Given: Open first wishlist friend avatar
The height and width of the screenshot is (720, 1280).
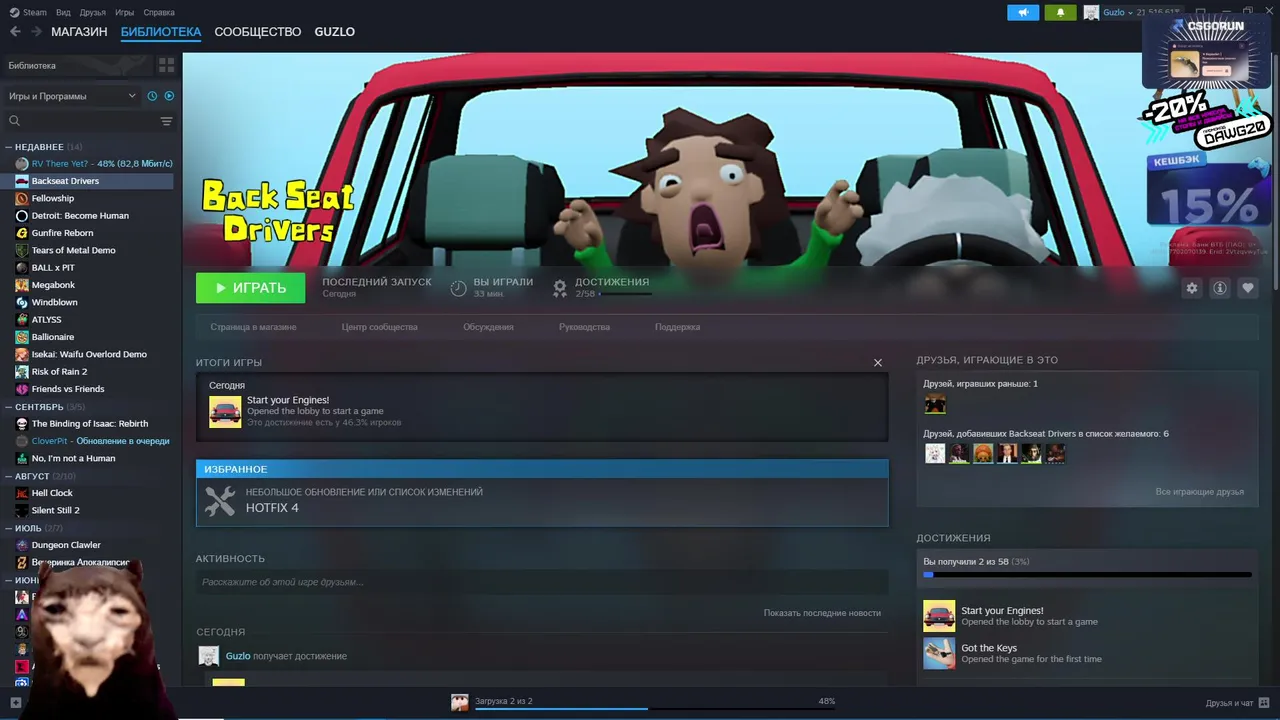Looking at the screenshot, I should point(935,454).
